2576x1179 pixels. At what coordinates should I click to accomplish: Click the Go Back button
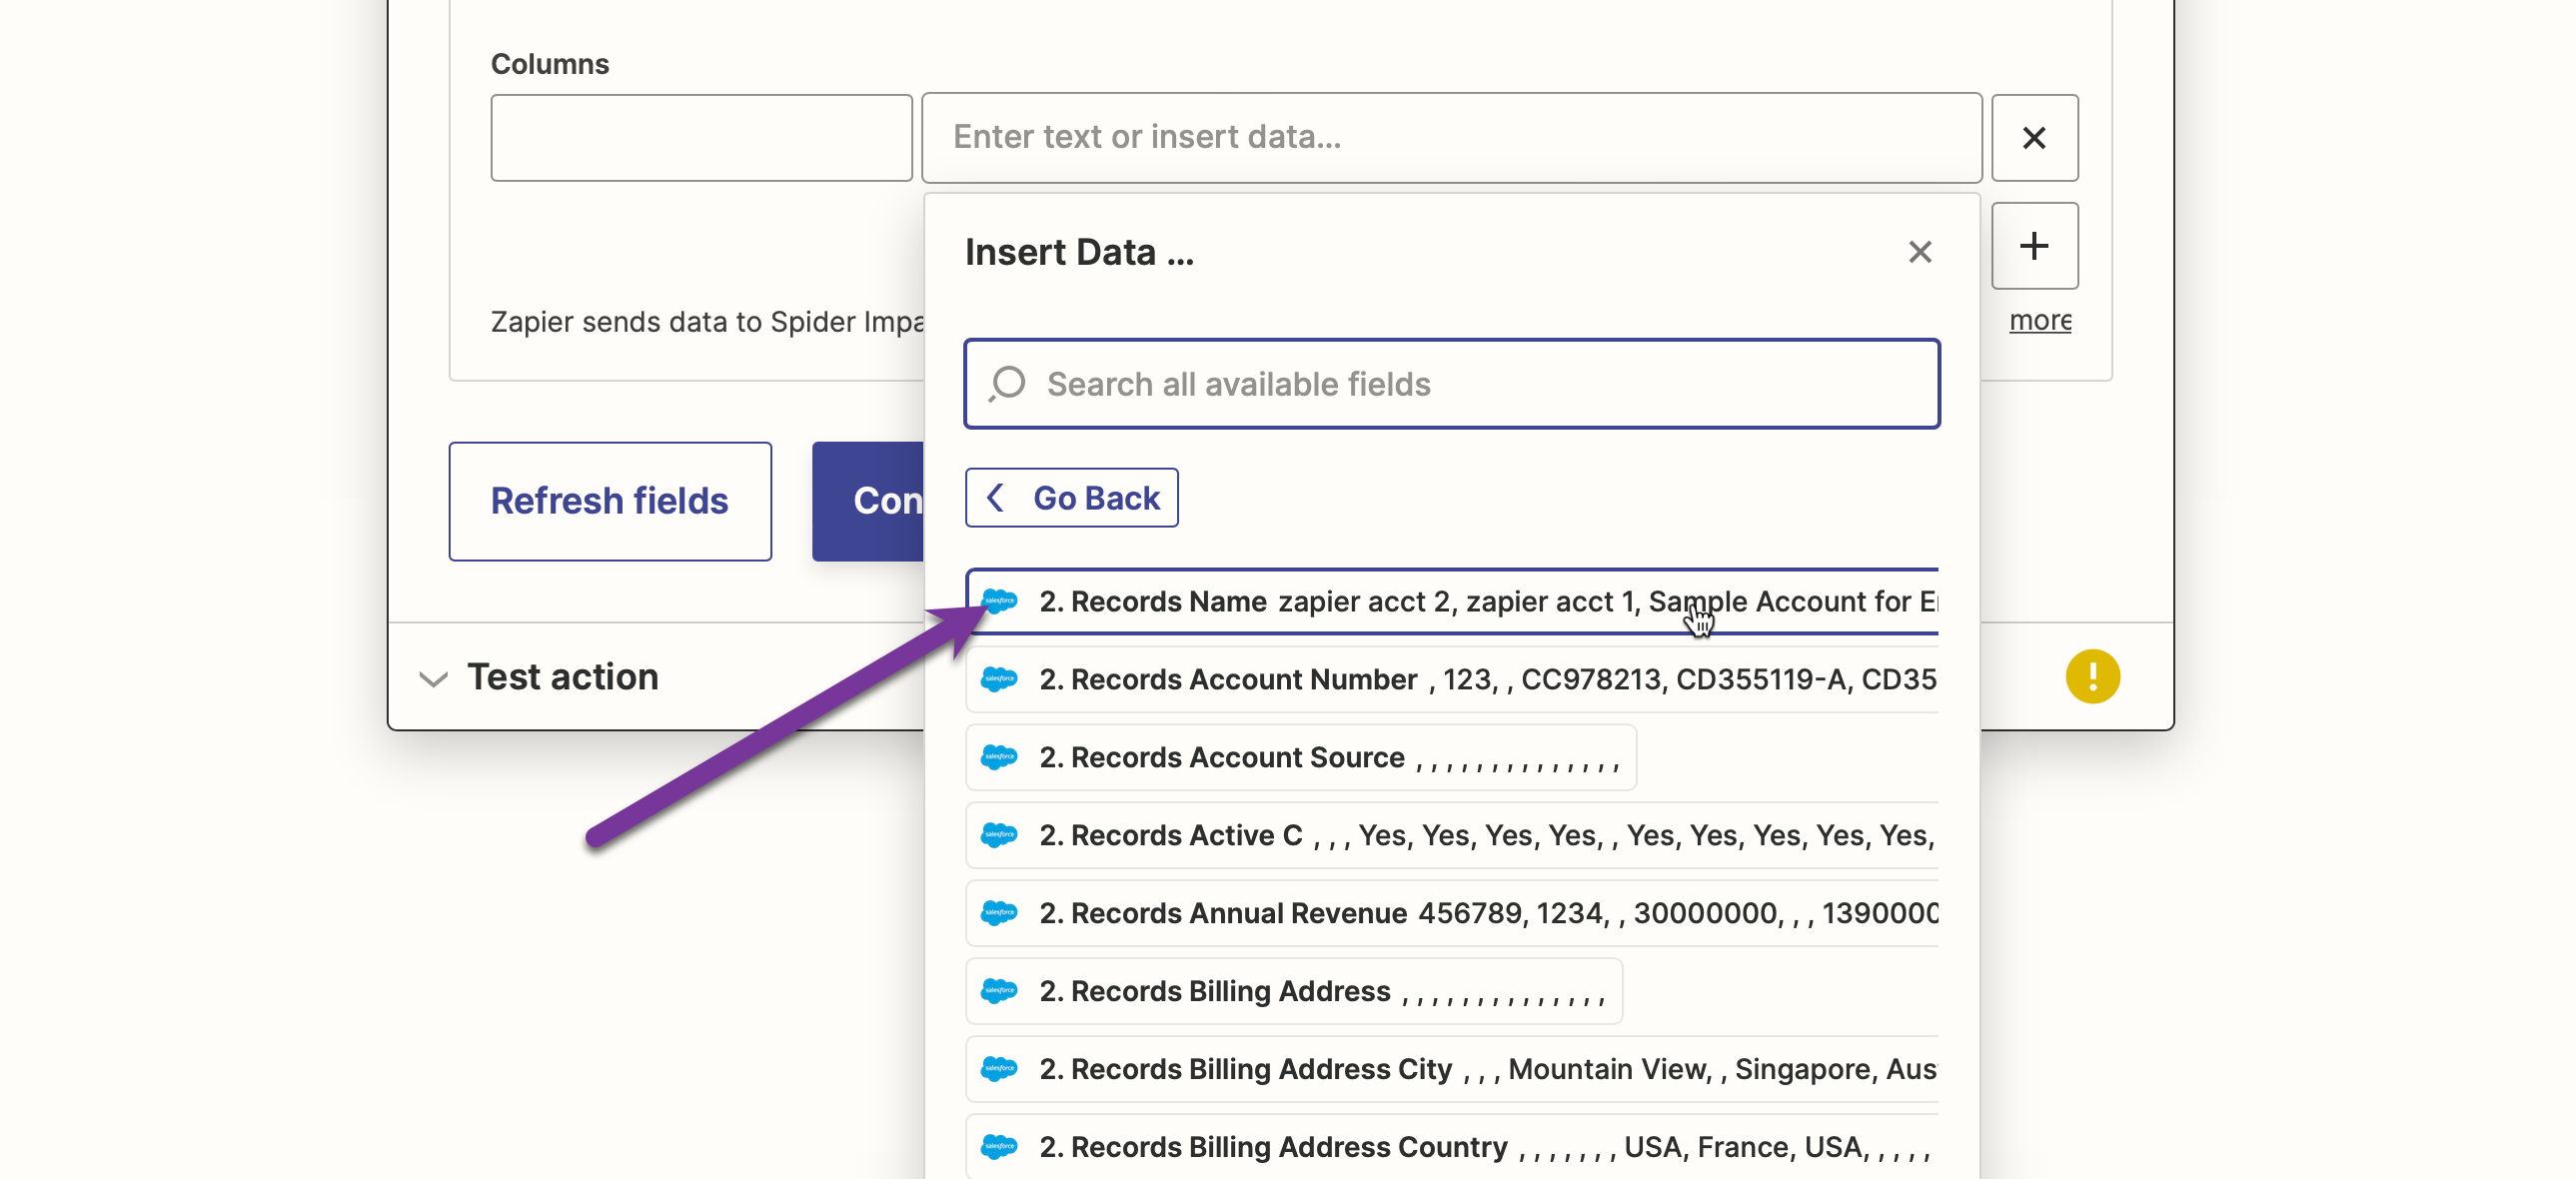point(1071,498)
